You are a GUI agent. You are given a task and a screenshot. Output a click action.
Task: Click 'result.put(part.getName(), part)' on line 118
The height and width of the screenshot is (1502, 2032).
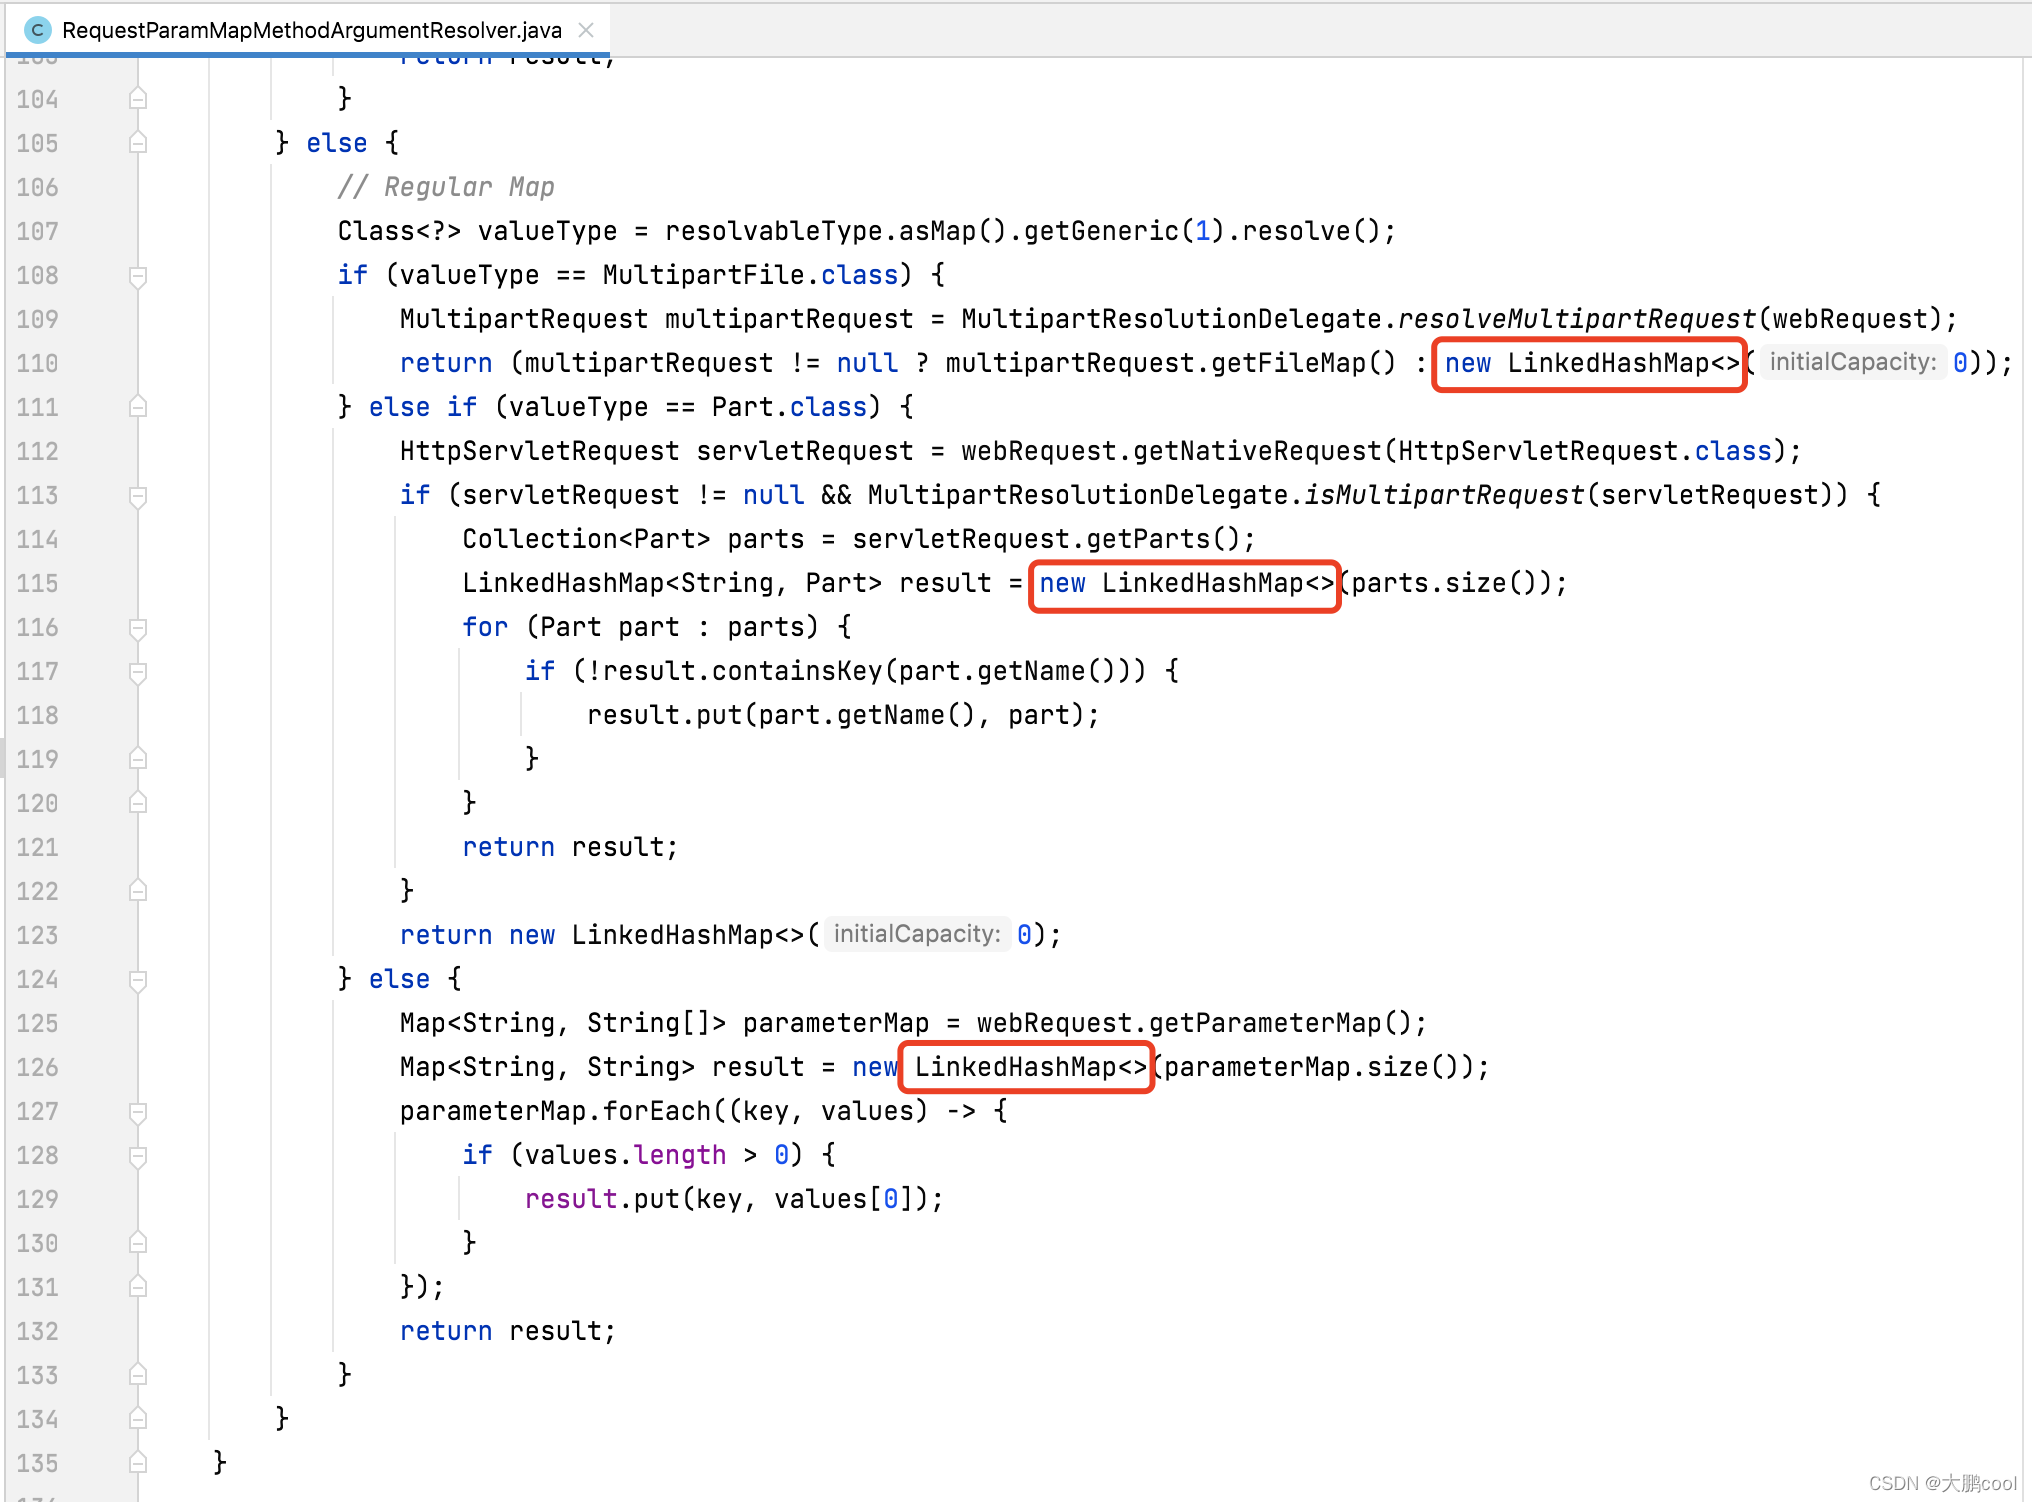tap(836, 715)
